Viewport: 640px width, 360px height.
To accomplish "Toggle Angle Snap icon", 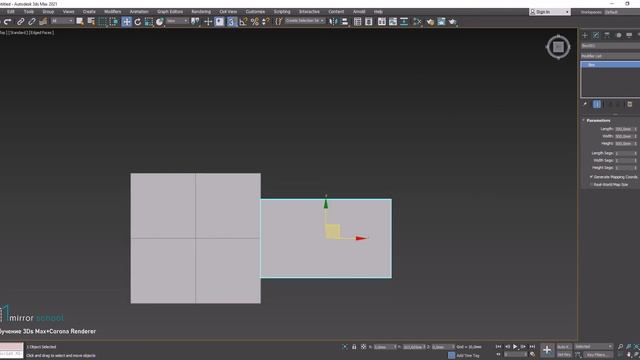I will point(243,22).
